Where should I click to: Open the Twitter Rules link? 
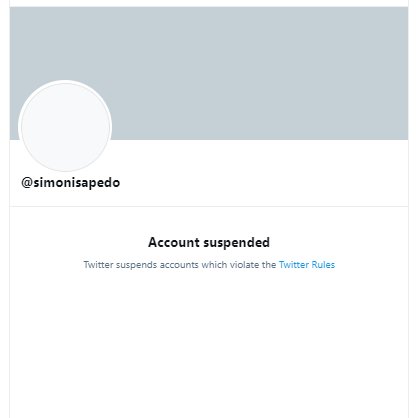click(307, 265)
